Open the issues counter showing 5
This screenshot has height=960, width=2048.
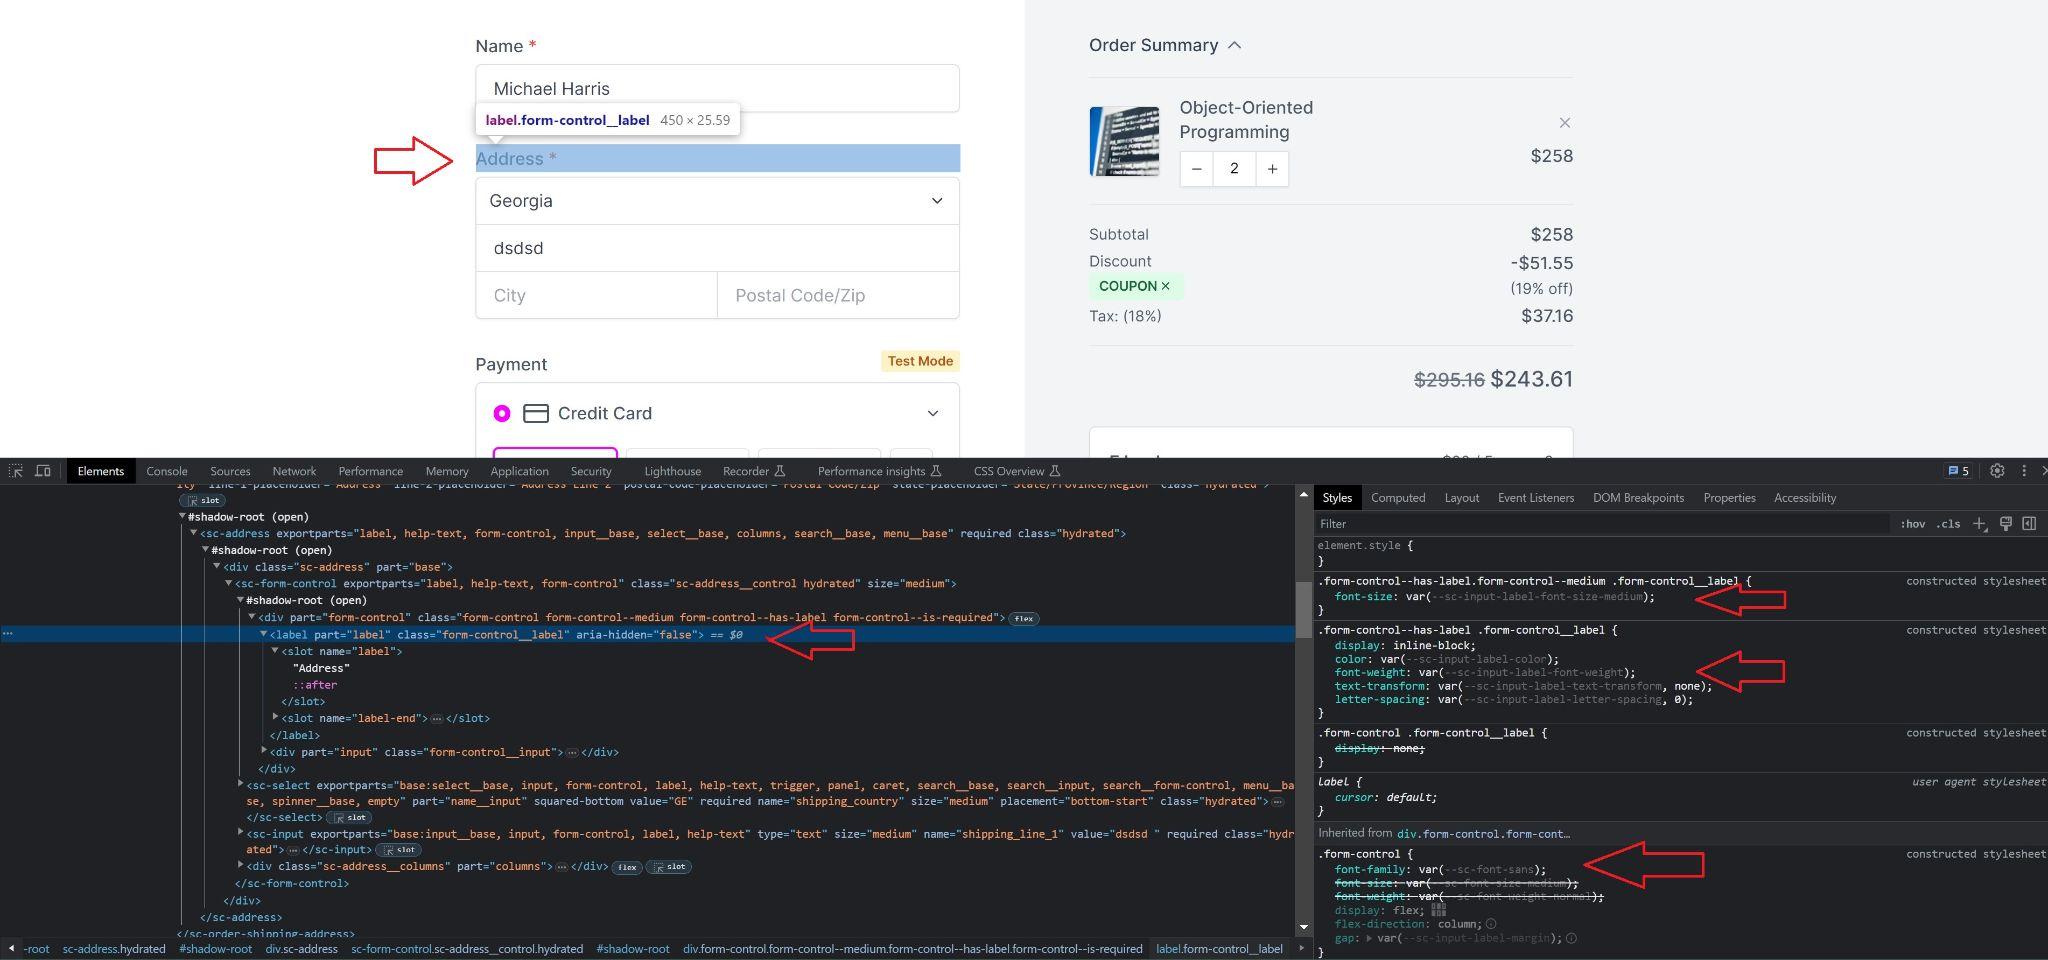pyautogui.click(x=1957, y=471)
